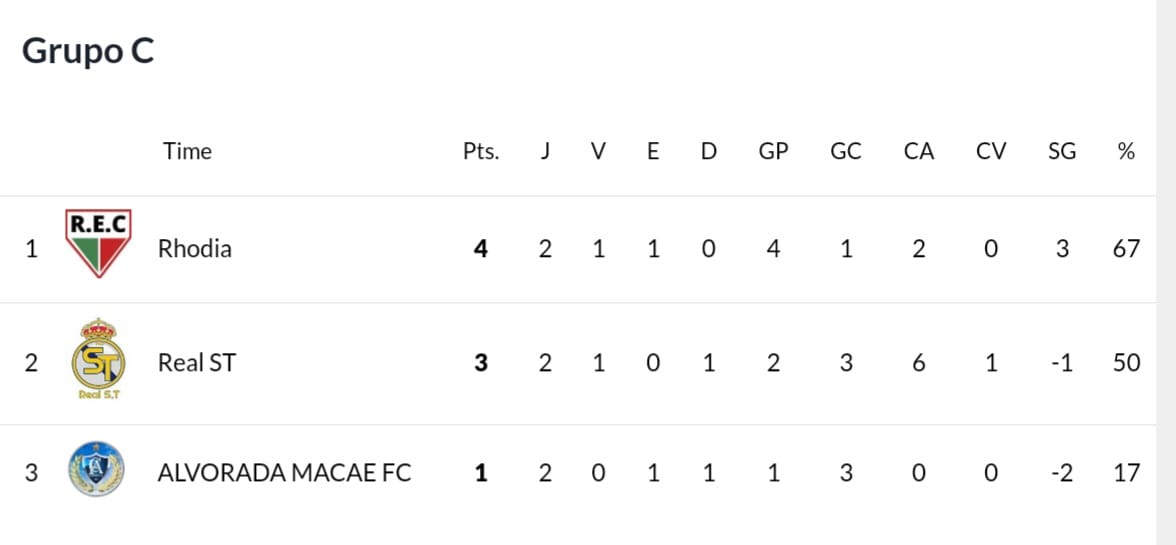Click the Time column header
The width and height of the screenshot is (1176, 545).
[x=188, y=151]
